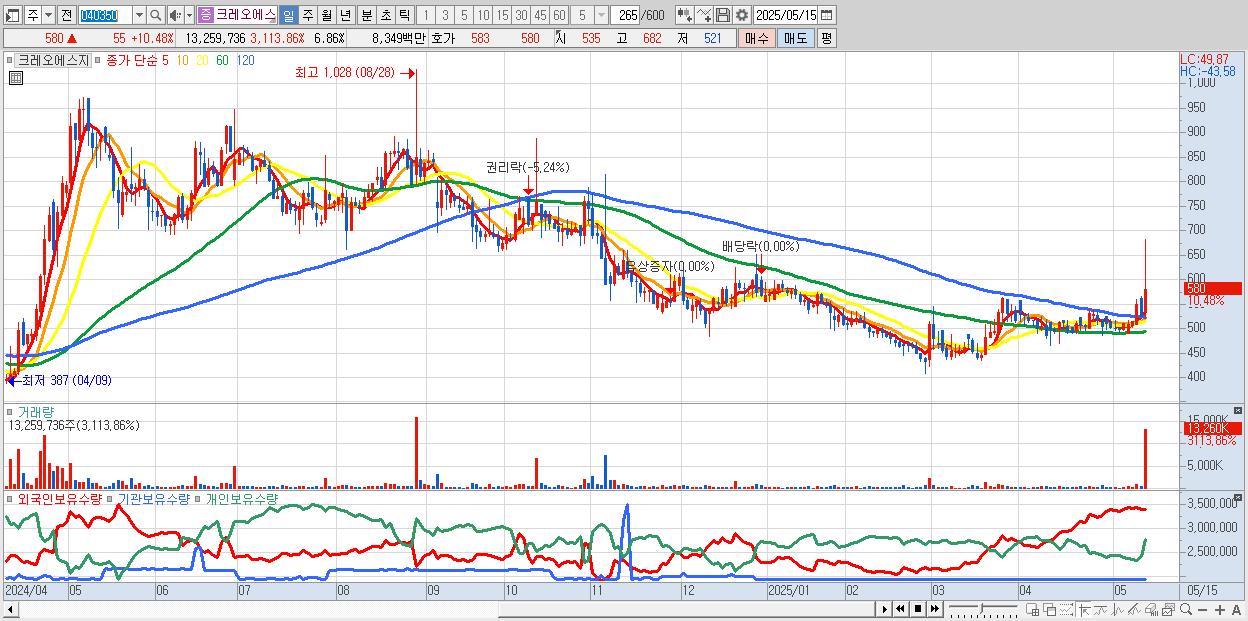Zoom out with the minus icon
The image size is (1248, 621).
click(x=1202, y=610)
